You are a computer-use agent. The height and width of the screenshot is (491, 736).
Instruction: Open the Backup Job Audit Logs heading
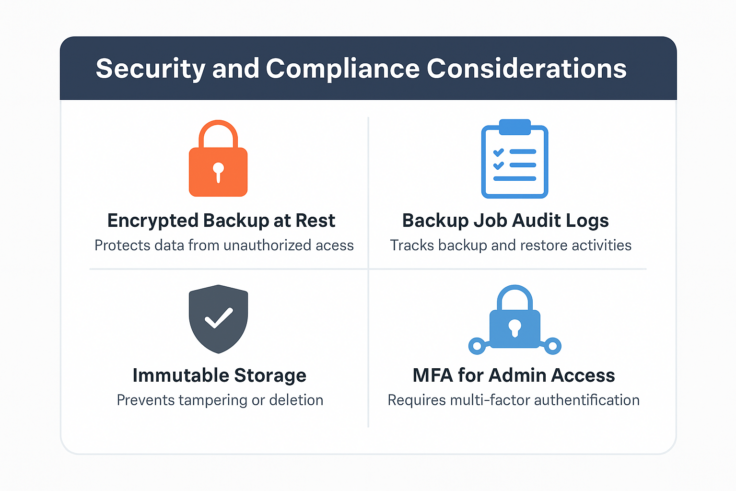(505, 220)
